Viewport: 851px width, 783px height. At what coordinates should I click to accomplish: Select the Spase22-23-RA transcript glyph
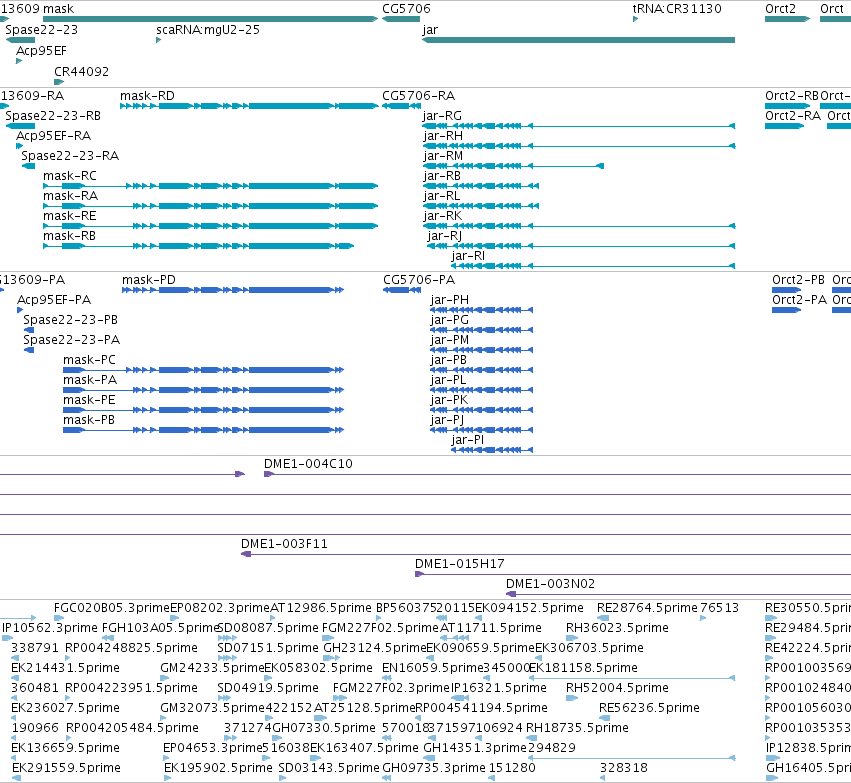point(28,166)
